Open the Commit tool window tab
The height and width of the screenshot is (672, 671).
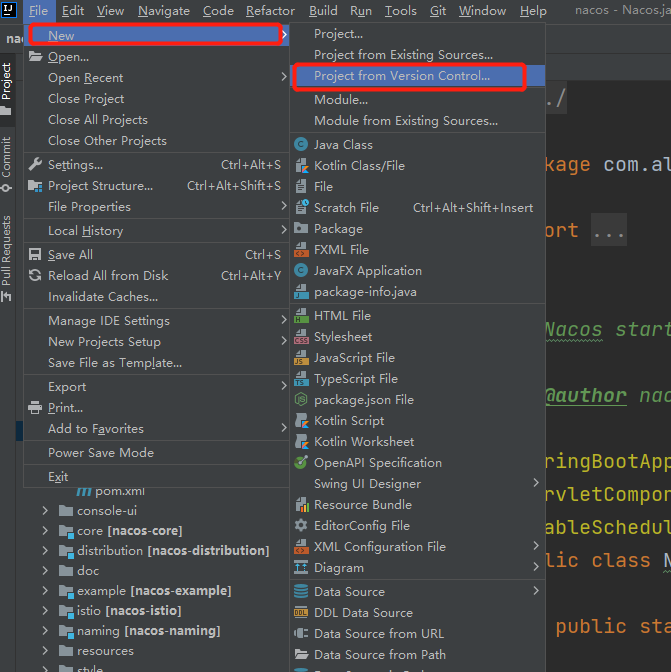[7, 164]
